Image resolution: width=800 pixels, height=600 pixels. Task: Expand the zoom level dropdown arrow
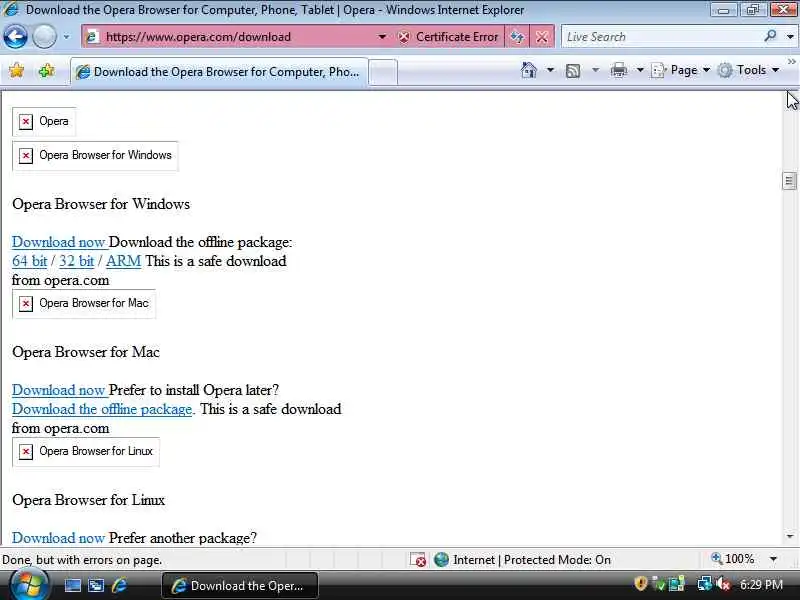pos(773,559)
